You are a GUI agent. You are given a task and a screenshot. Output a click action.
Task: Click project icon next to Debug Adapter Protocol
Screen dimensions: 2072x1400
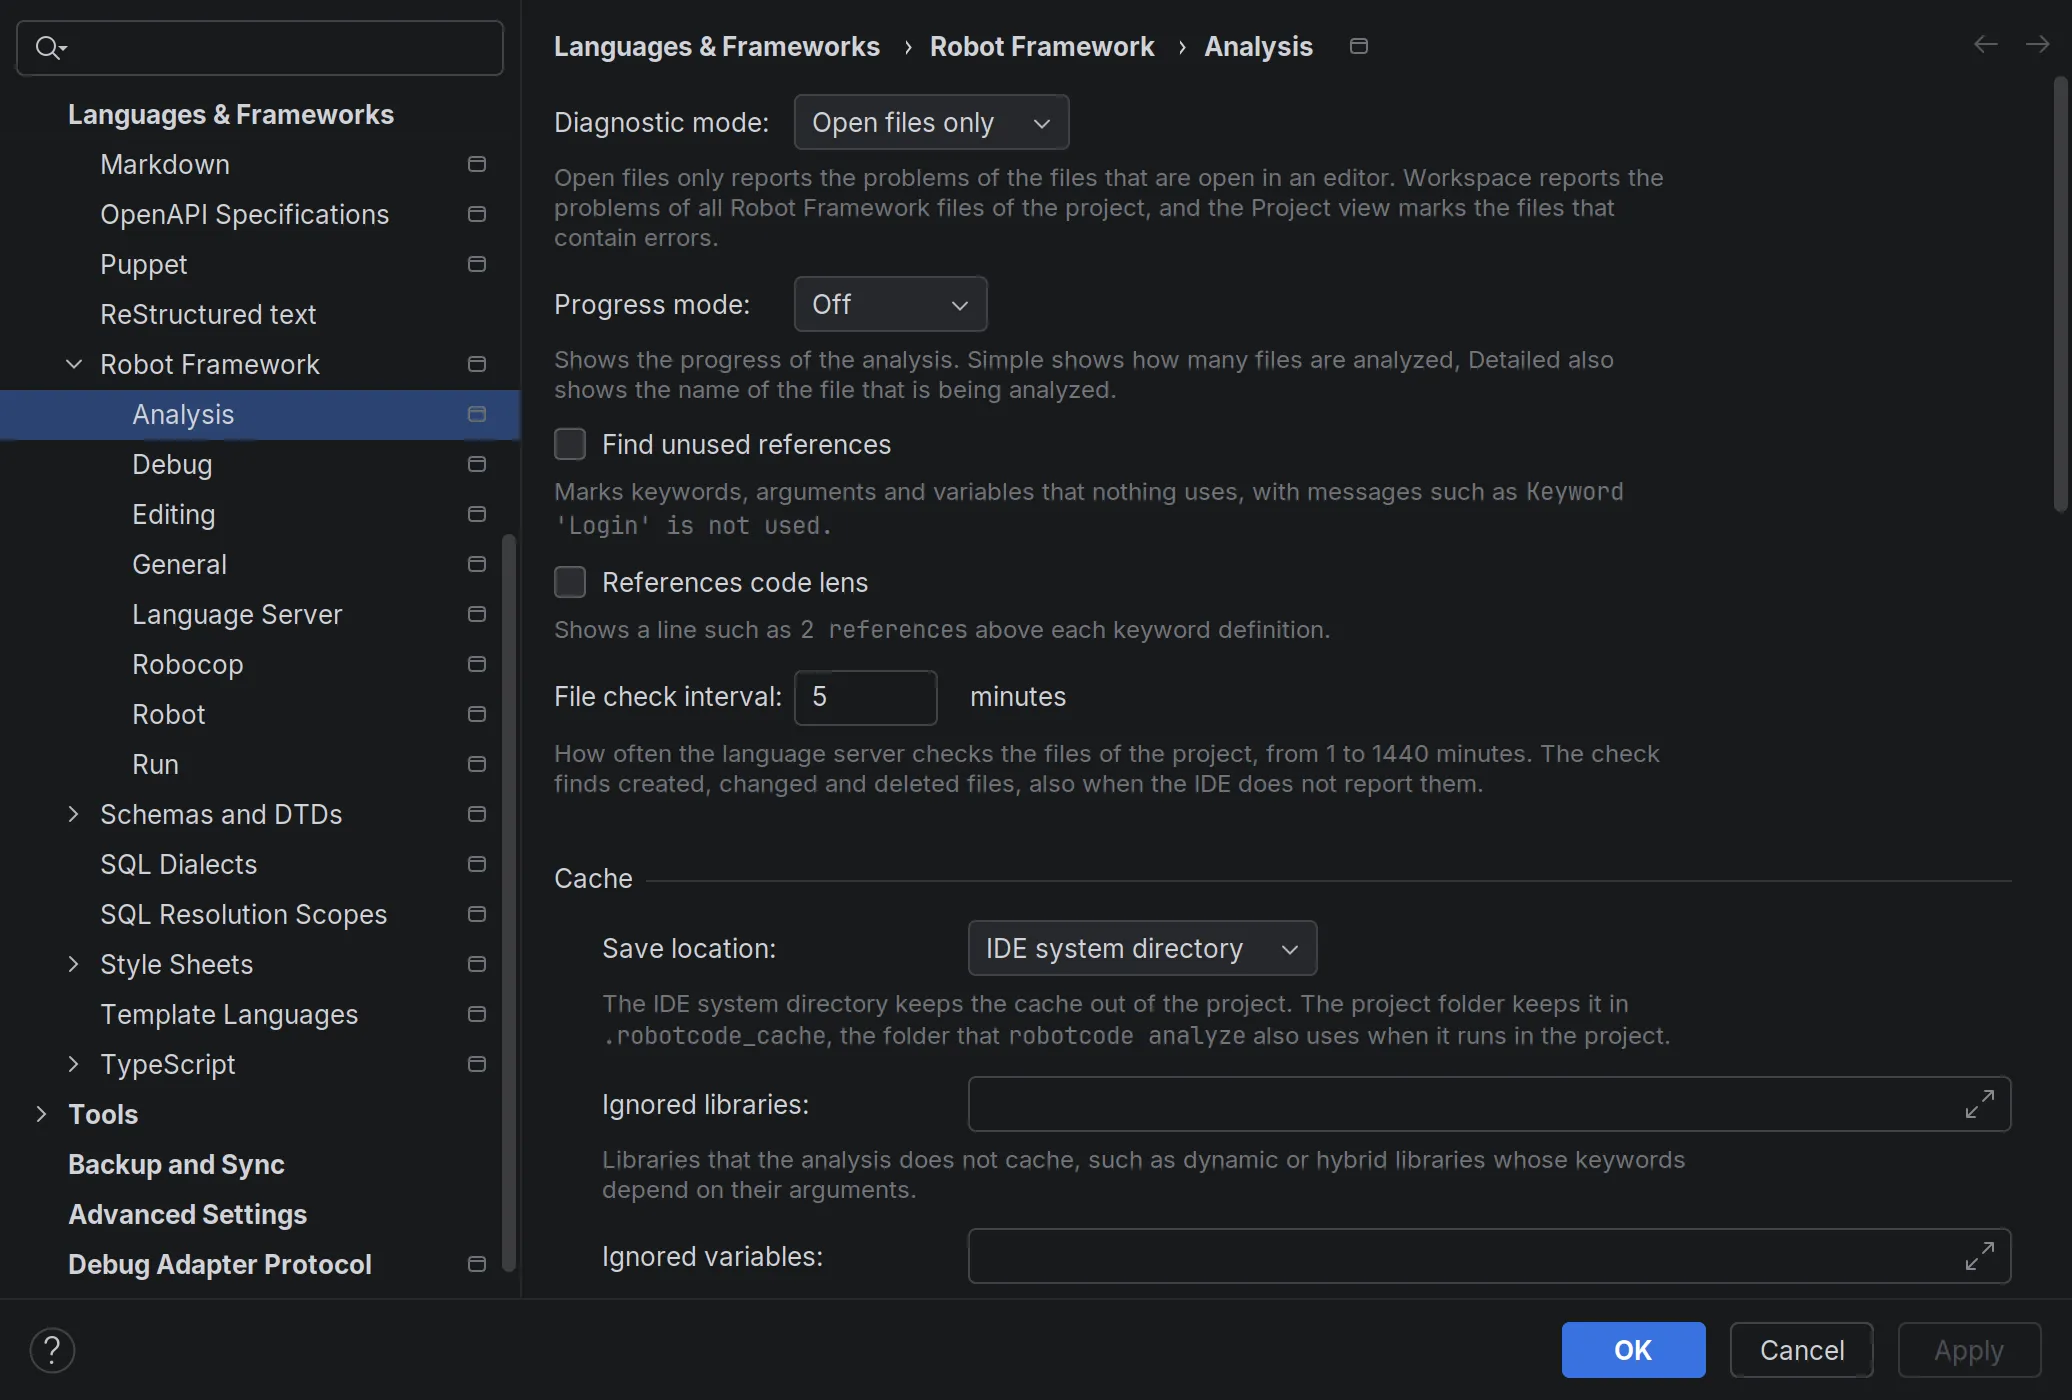[x=477, y=1264]
